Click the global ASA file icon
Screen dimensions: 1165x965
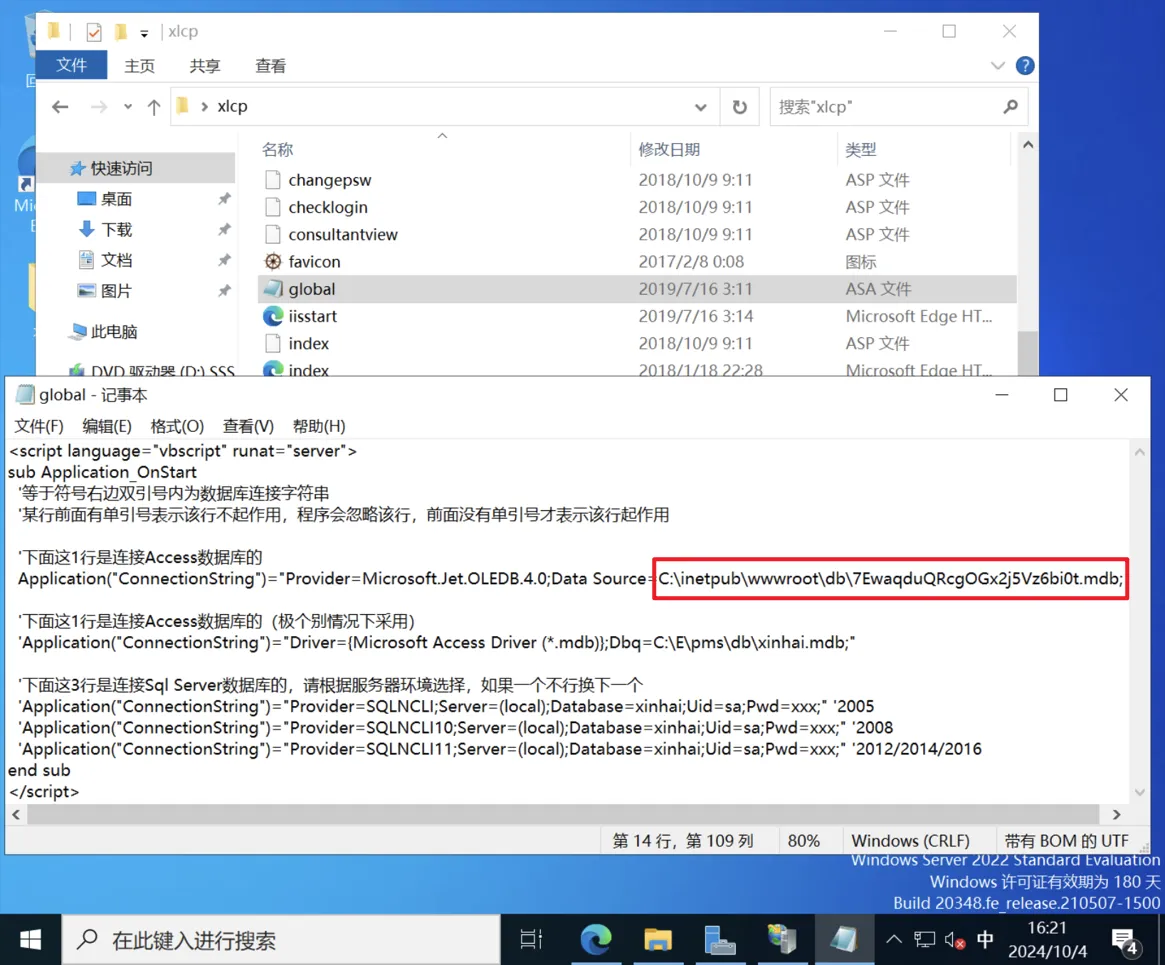(x=273, y=289)
